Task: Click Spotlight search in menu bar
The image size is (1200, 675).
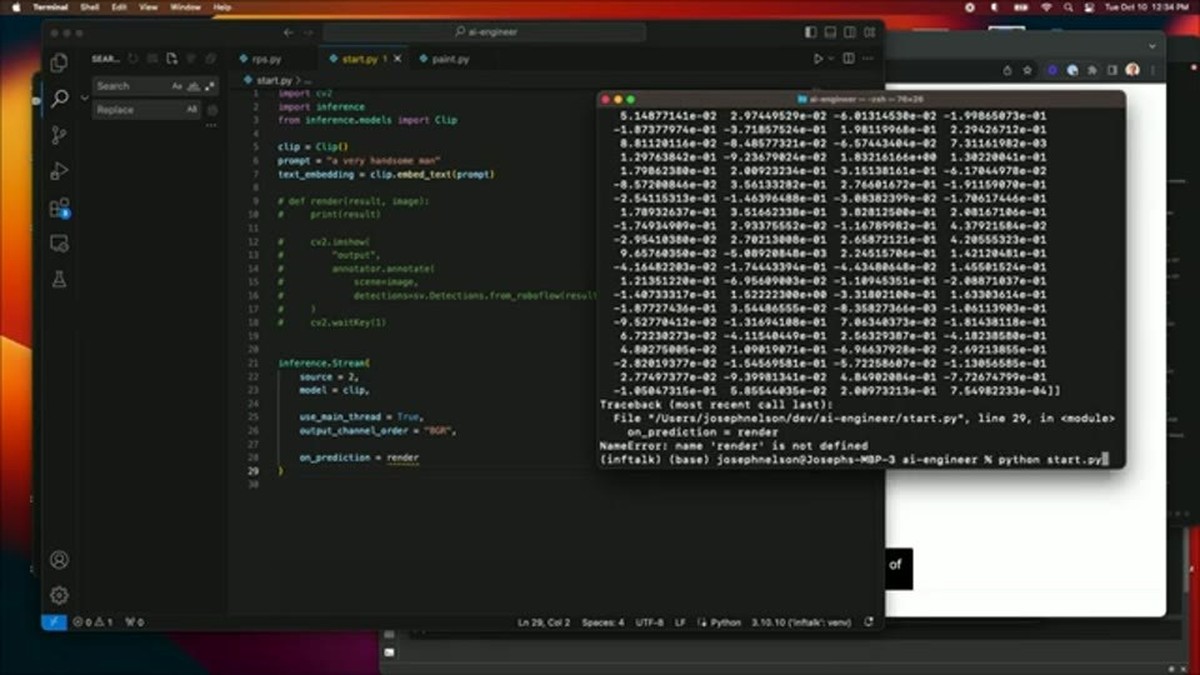Action: pos(1067,7)
